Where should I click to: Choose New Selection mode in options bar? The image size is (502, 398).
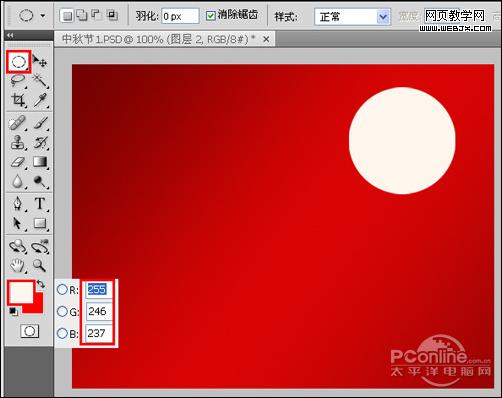[x=68, y=16]
